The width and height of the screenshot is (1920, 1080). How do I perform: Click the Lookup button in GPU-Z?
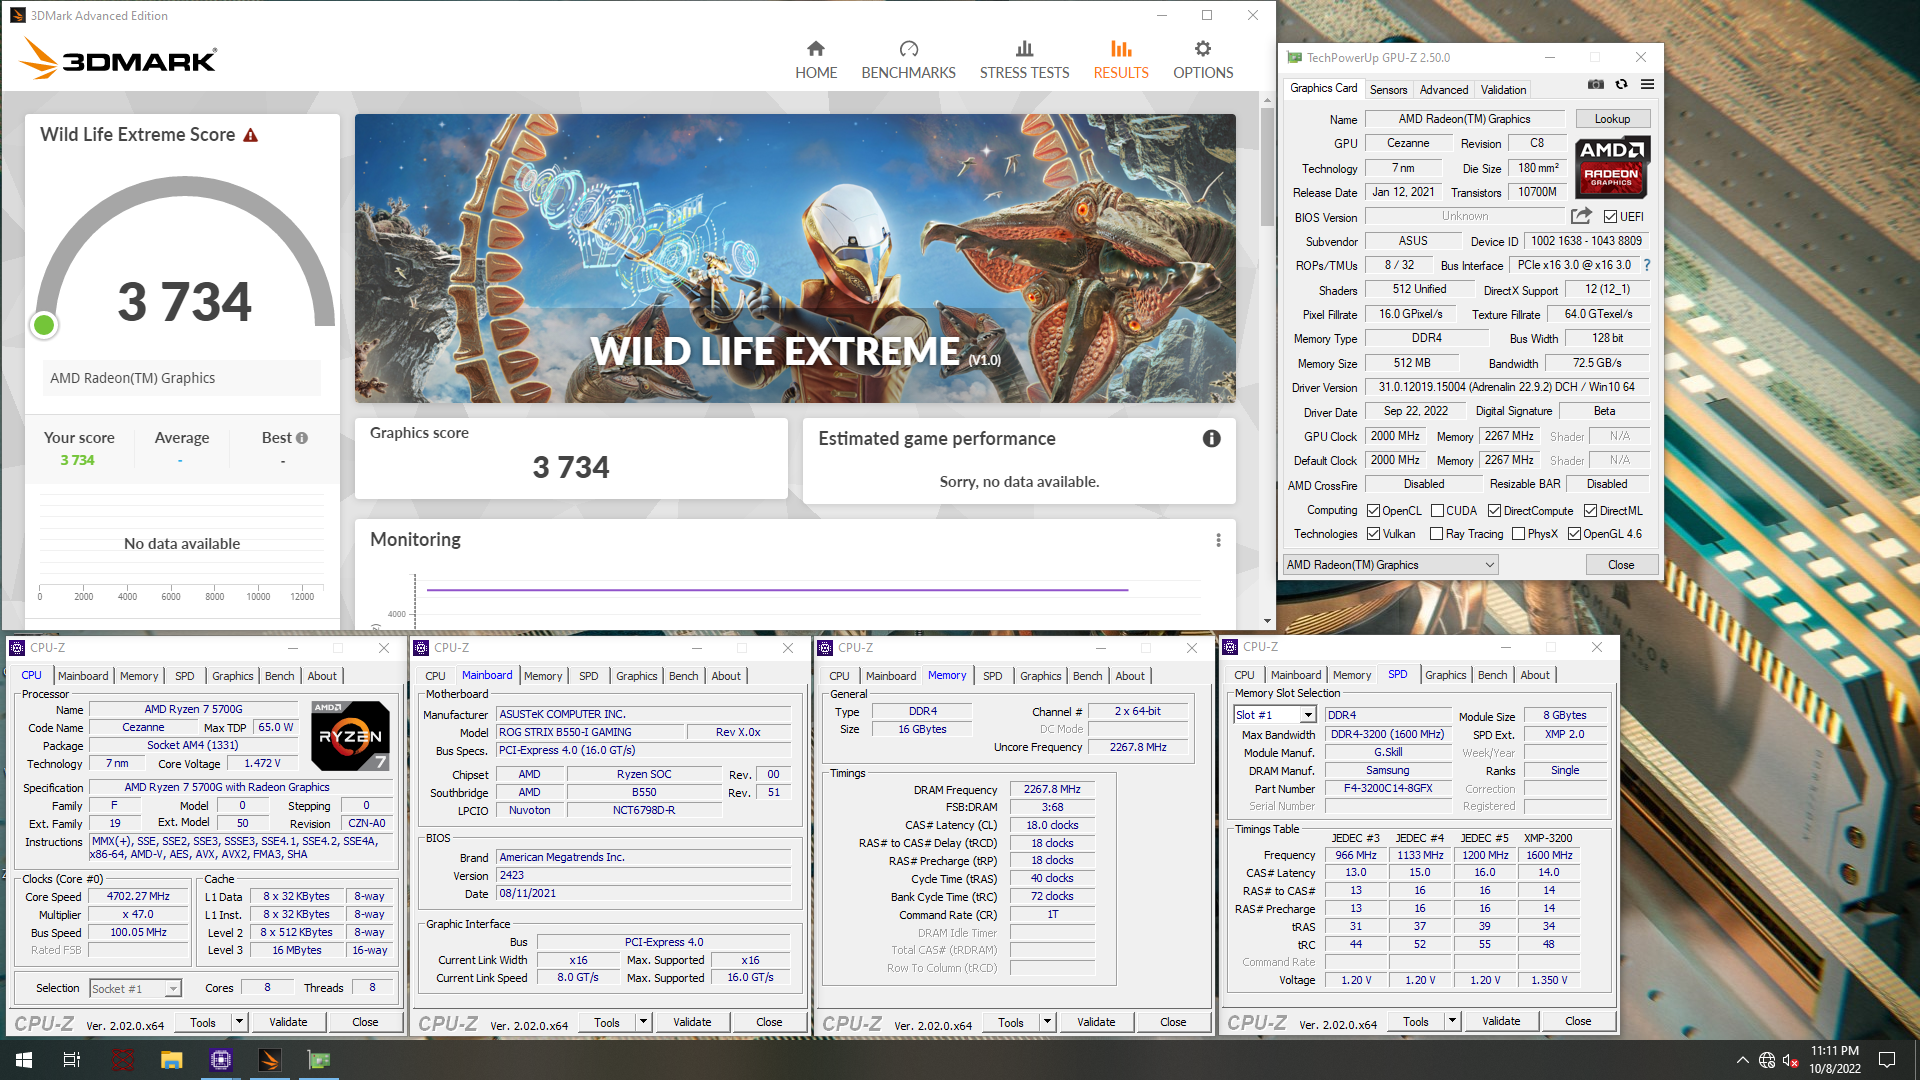[x=1612, y=119]
